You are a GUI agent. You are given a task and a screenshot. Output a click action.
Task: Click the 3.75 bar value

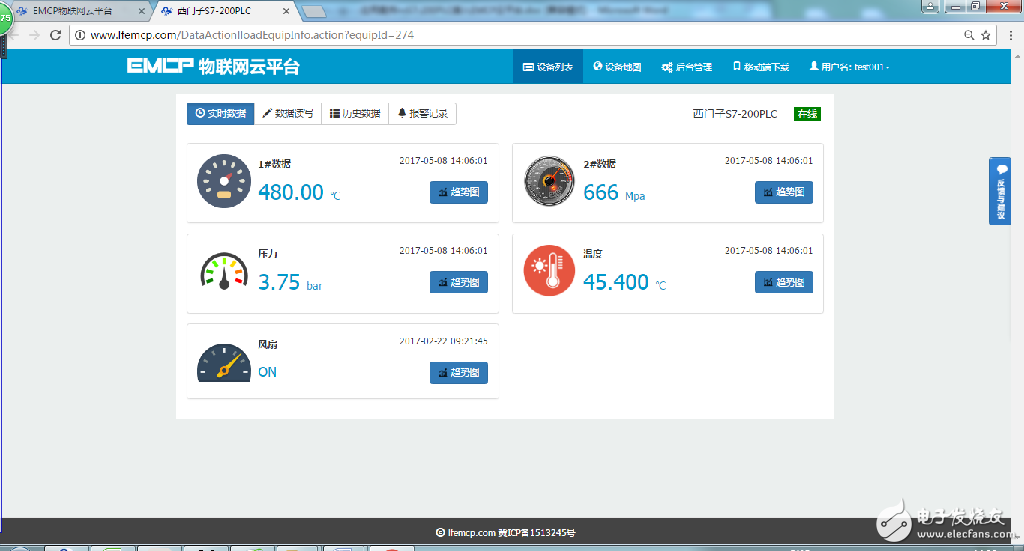click(289, 282)
